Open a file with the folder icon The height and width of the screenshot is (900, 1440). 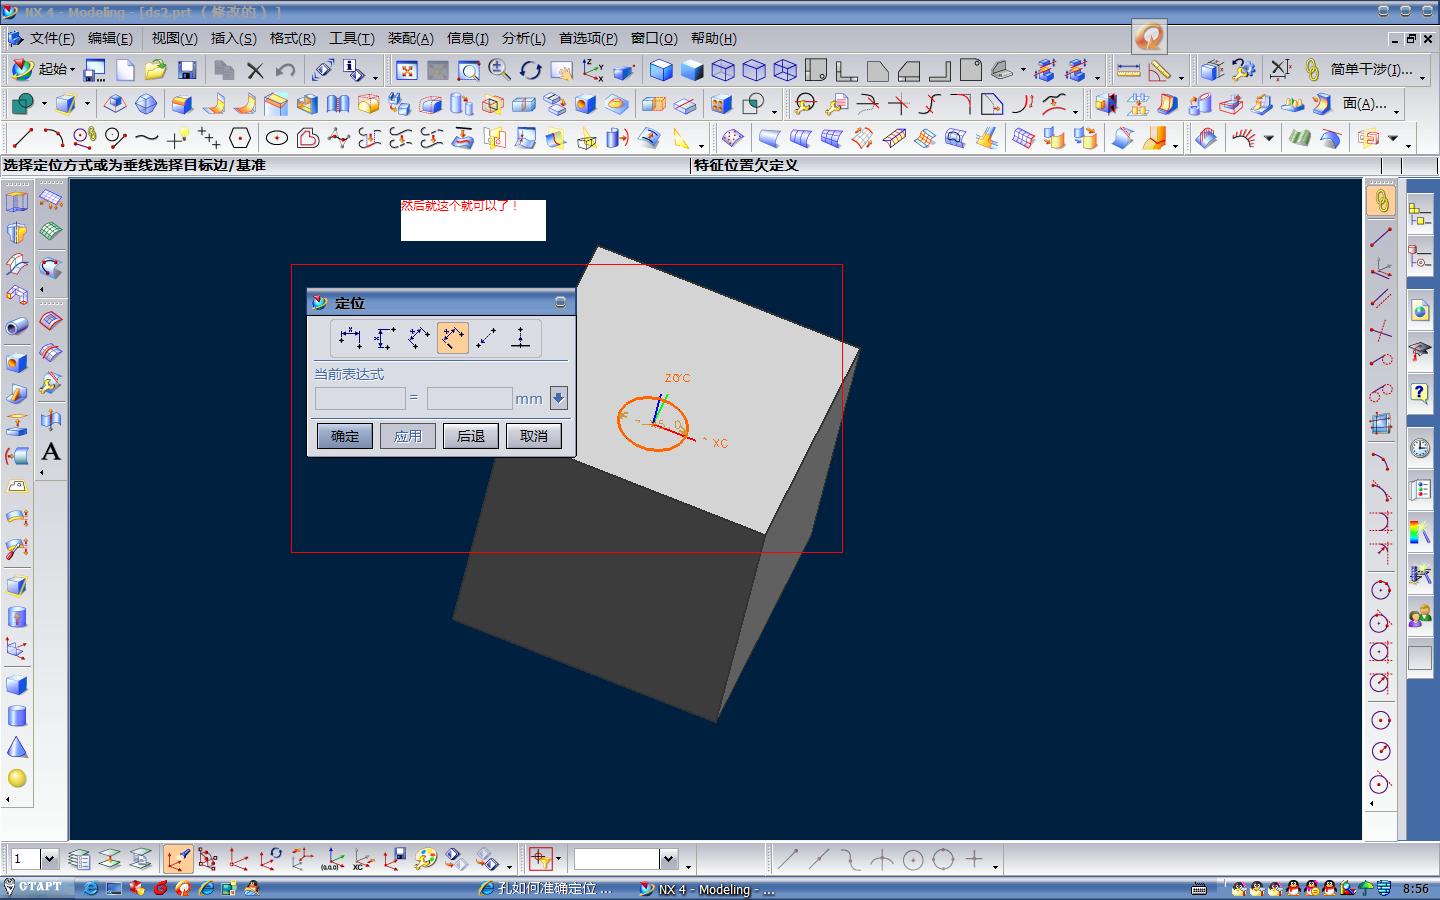155,70
